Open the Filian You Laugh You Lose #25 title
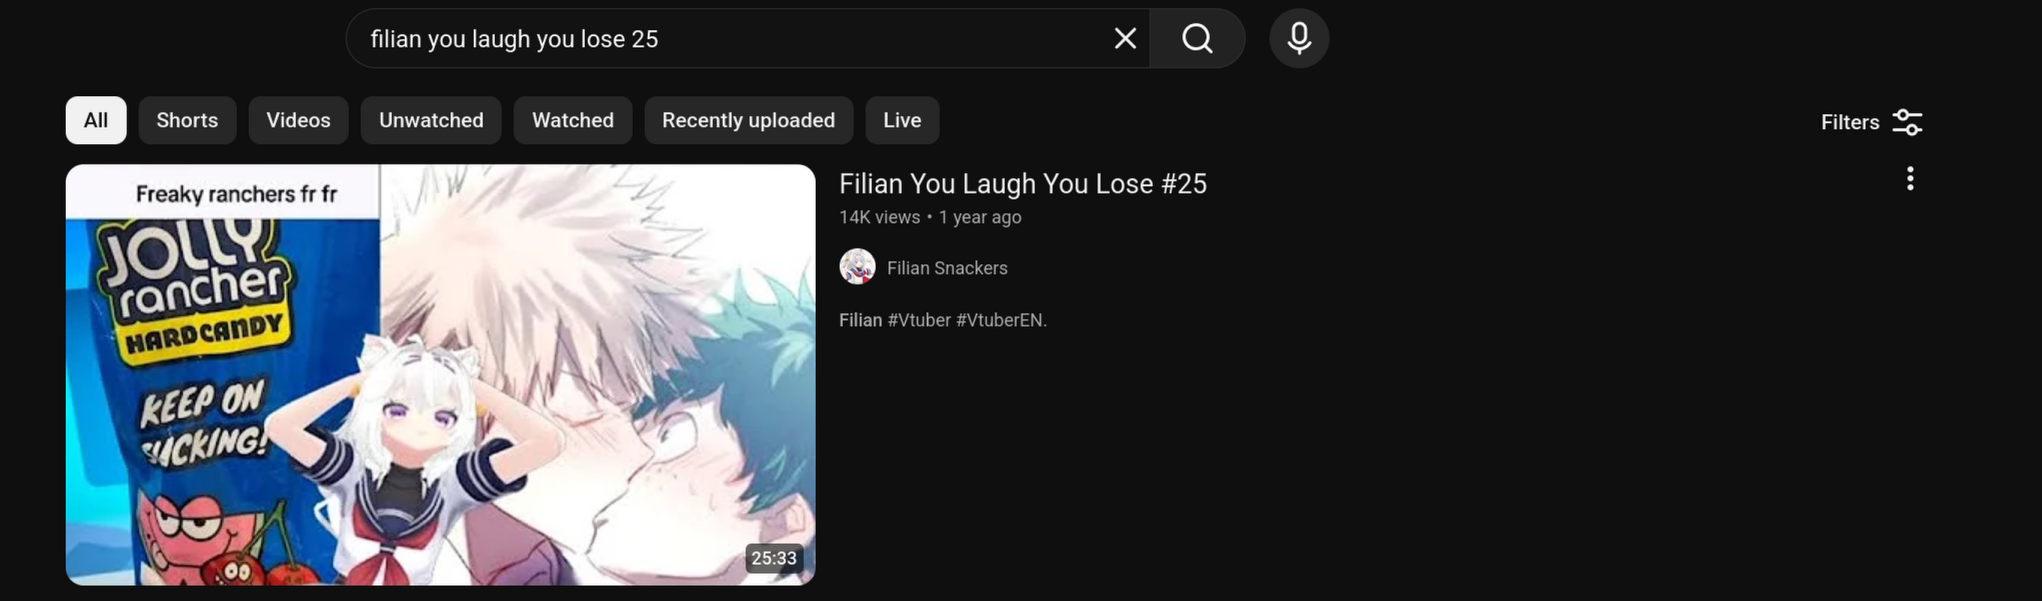2042x601 pixels. (x=1023, y=184)
